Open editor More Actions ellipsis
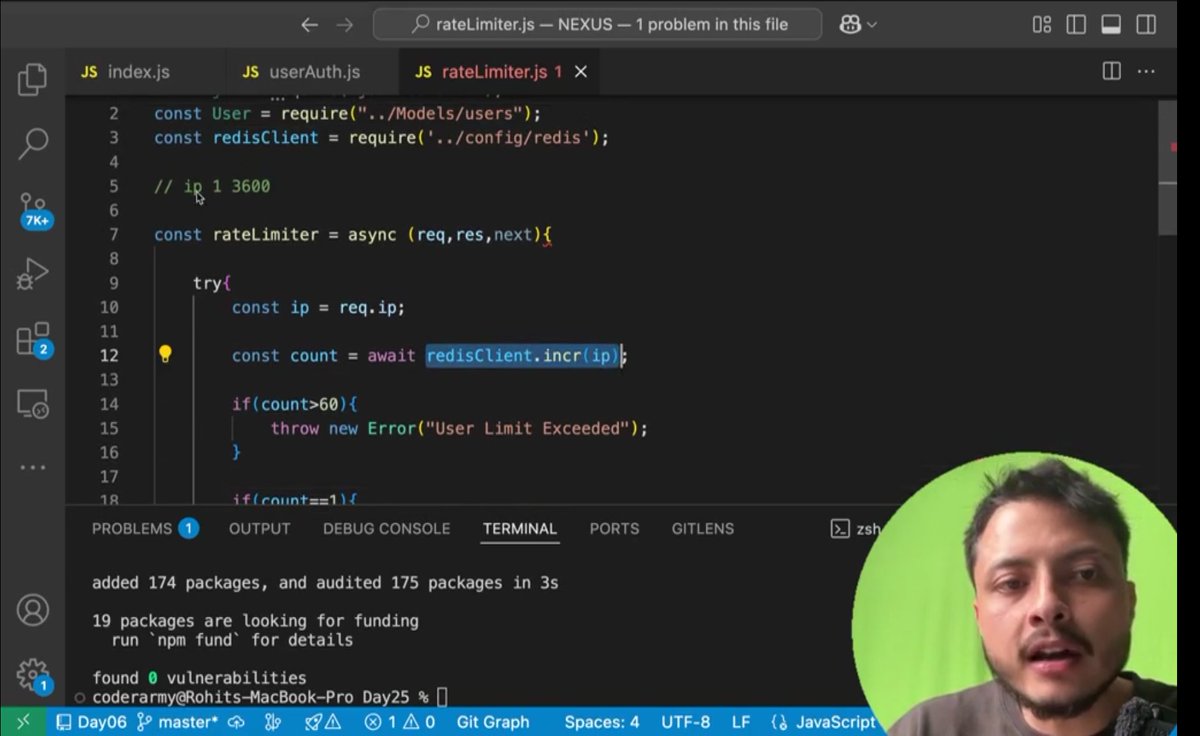1200x736 pixels. pos(1146,71)
